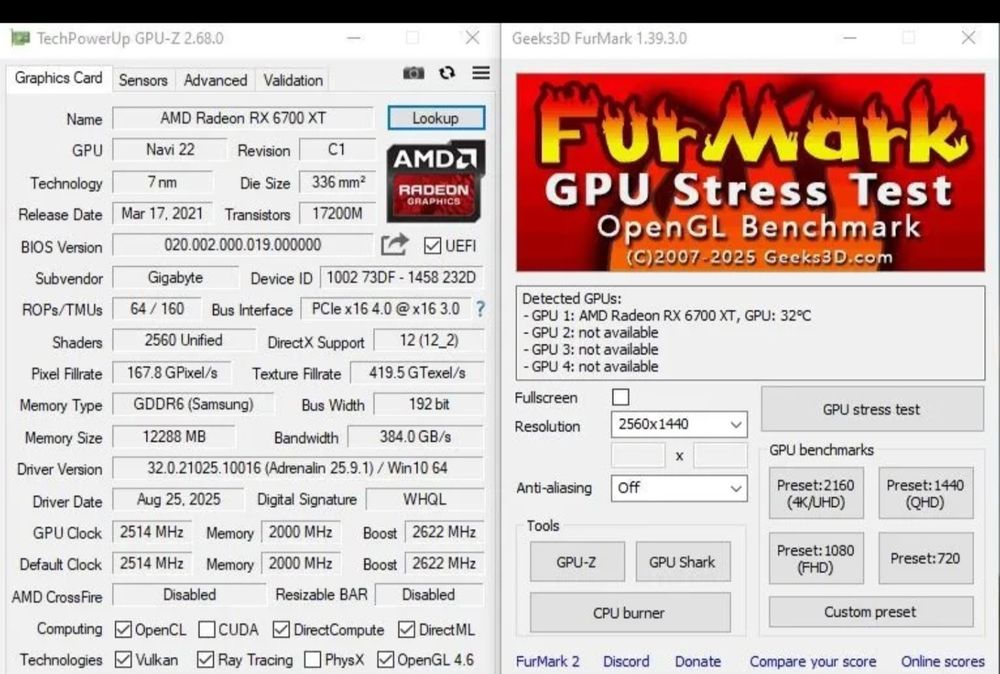Click the custom resolution width field

tap(638, 456)
